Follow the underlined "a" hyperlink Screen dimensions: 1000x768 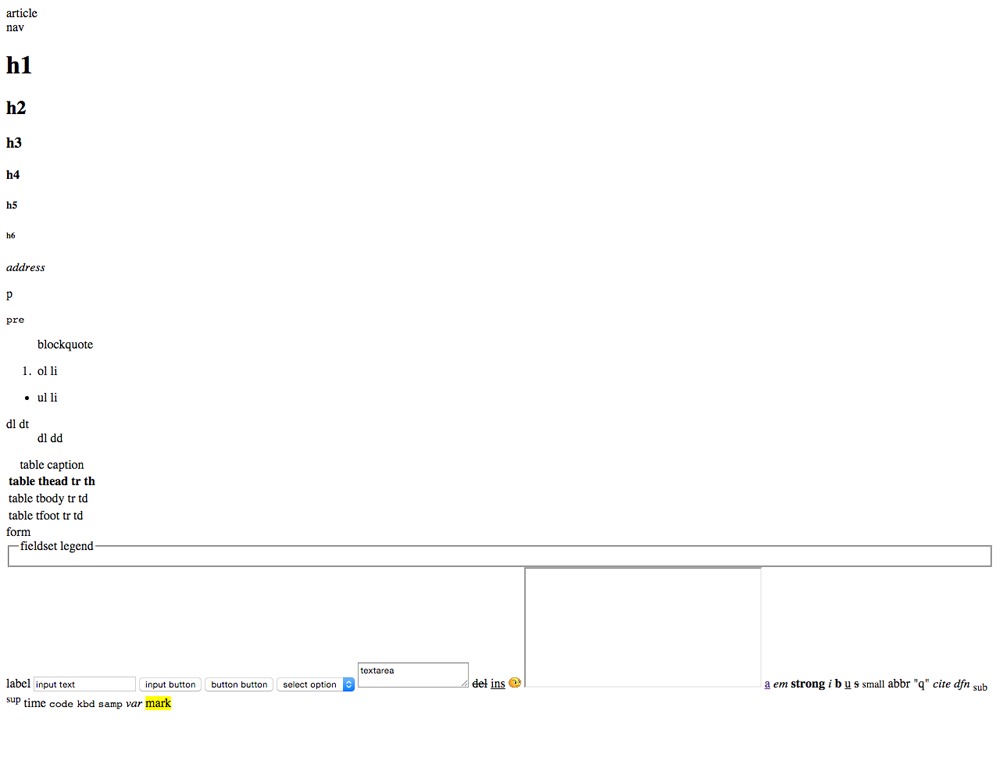(x=768, y=684)
